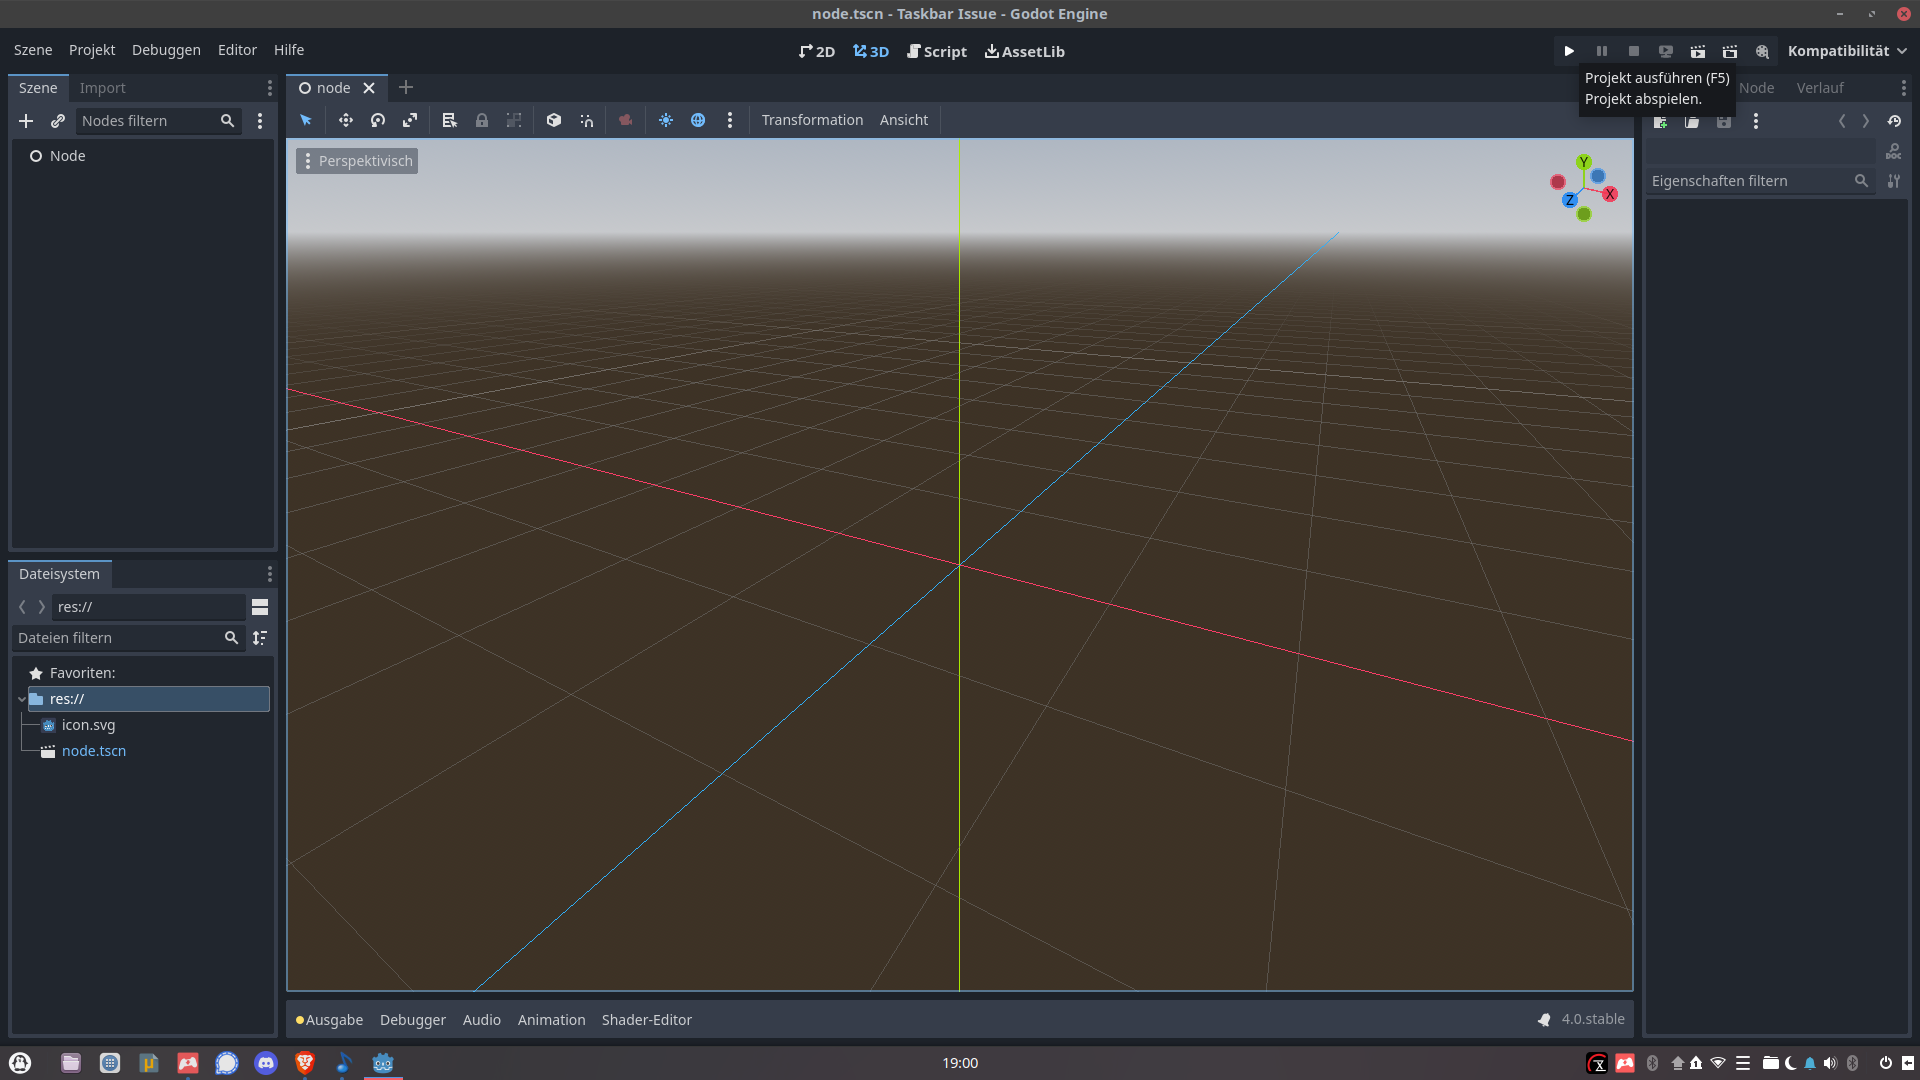Collapse the res:// folder in Favoriten
The width and height of the screenshot is (1920, 1080).
(21, 699)
